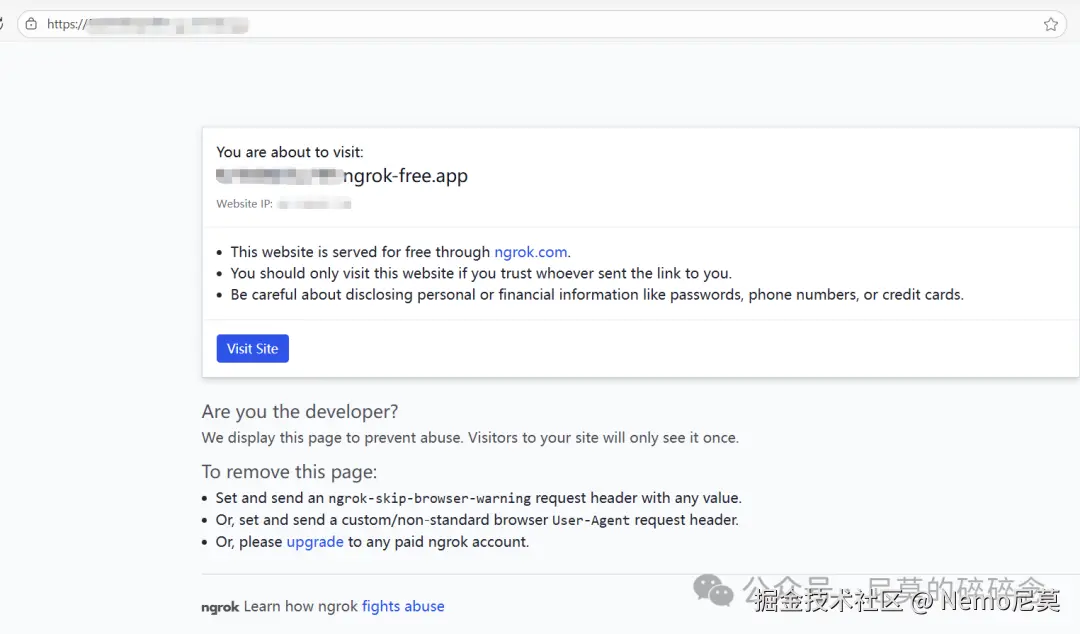
Task: Click the blue Visit Site button
Action: [x=253, y=349]
